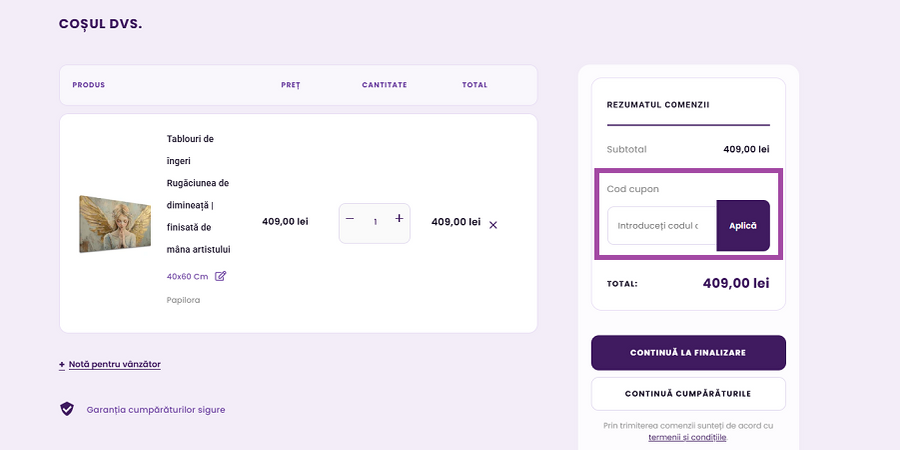Open the Notă pentru vânzător text link
Viewport: 900px width, 450px height.
(x=115, y=364)
